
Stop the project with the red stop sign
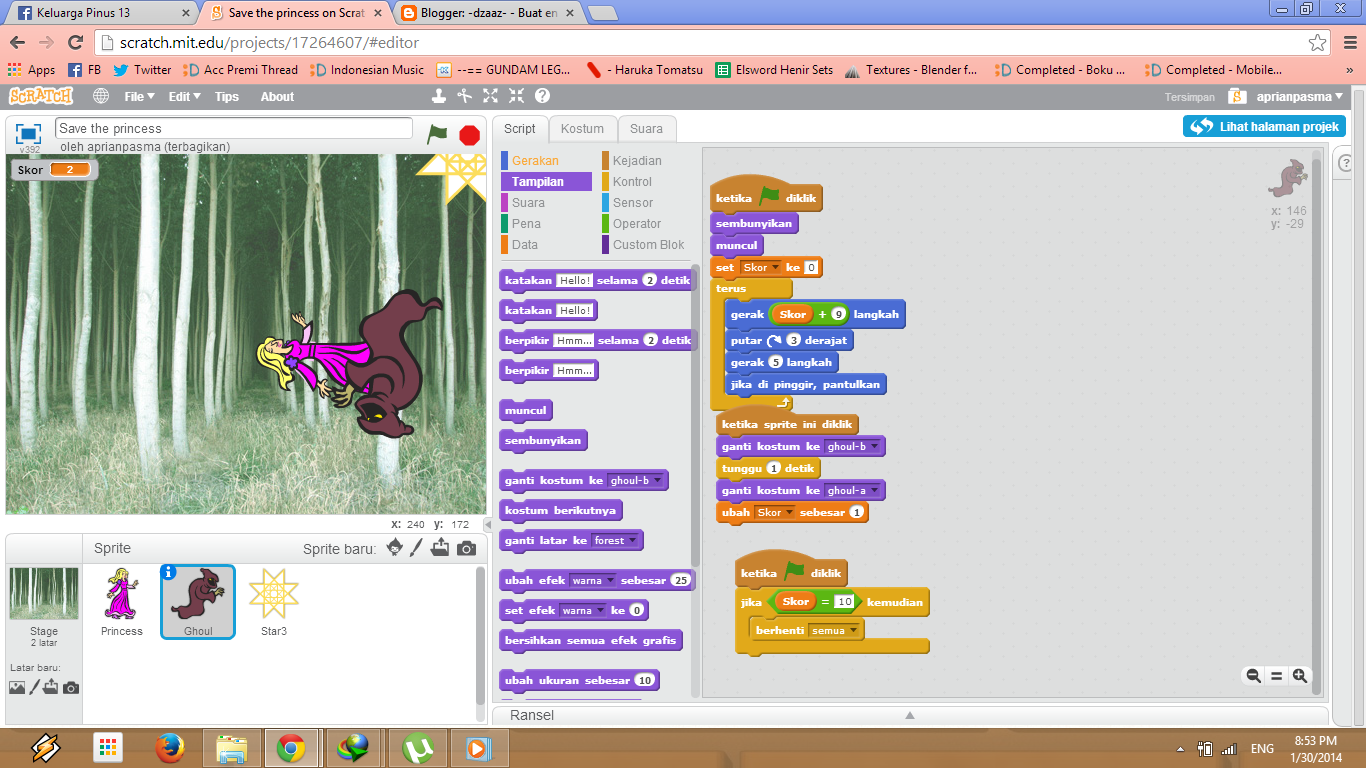tap(468, 134)
